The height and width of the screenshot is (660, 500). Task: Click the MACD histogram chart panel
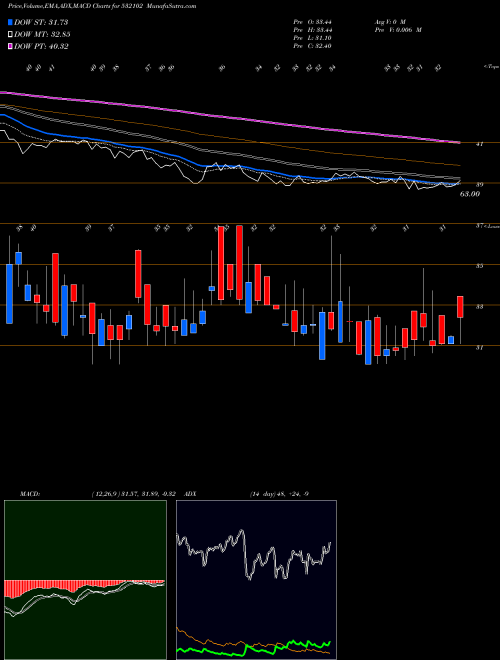pos(85,580)
